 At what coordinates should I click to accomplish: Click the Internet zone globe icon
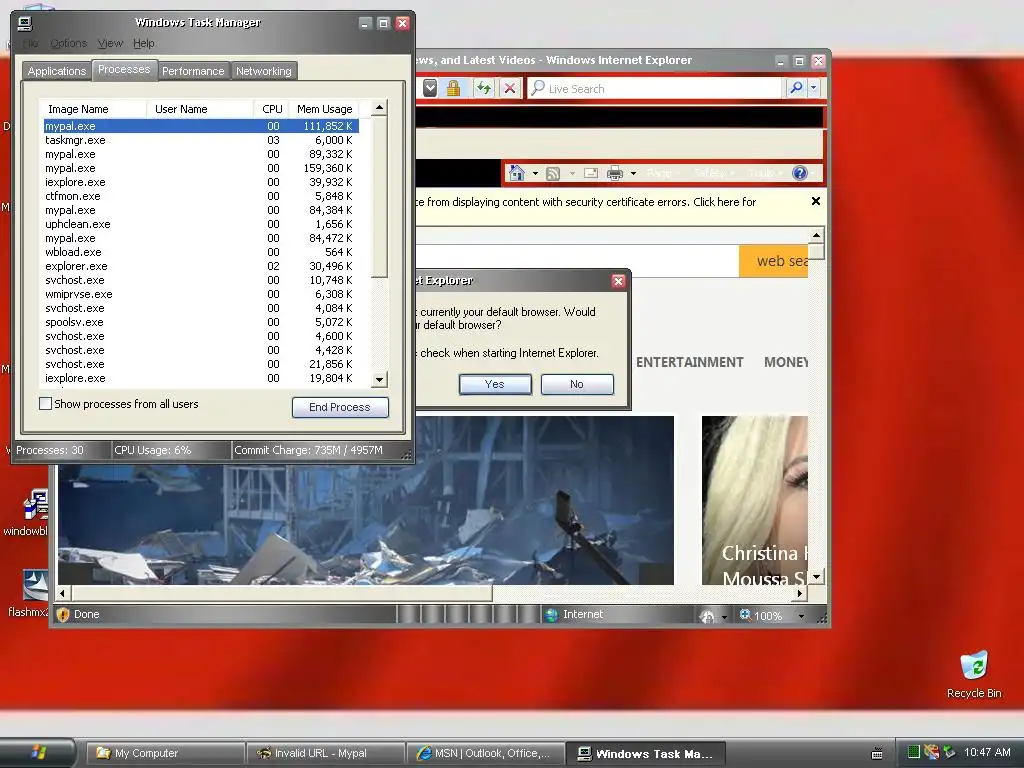551,615
